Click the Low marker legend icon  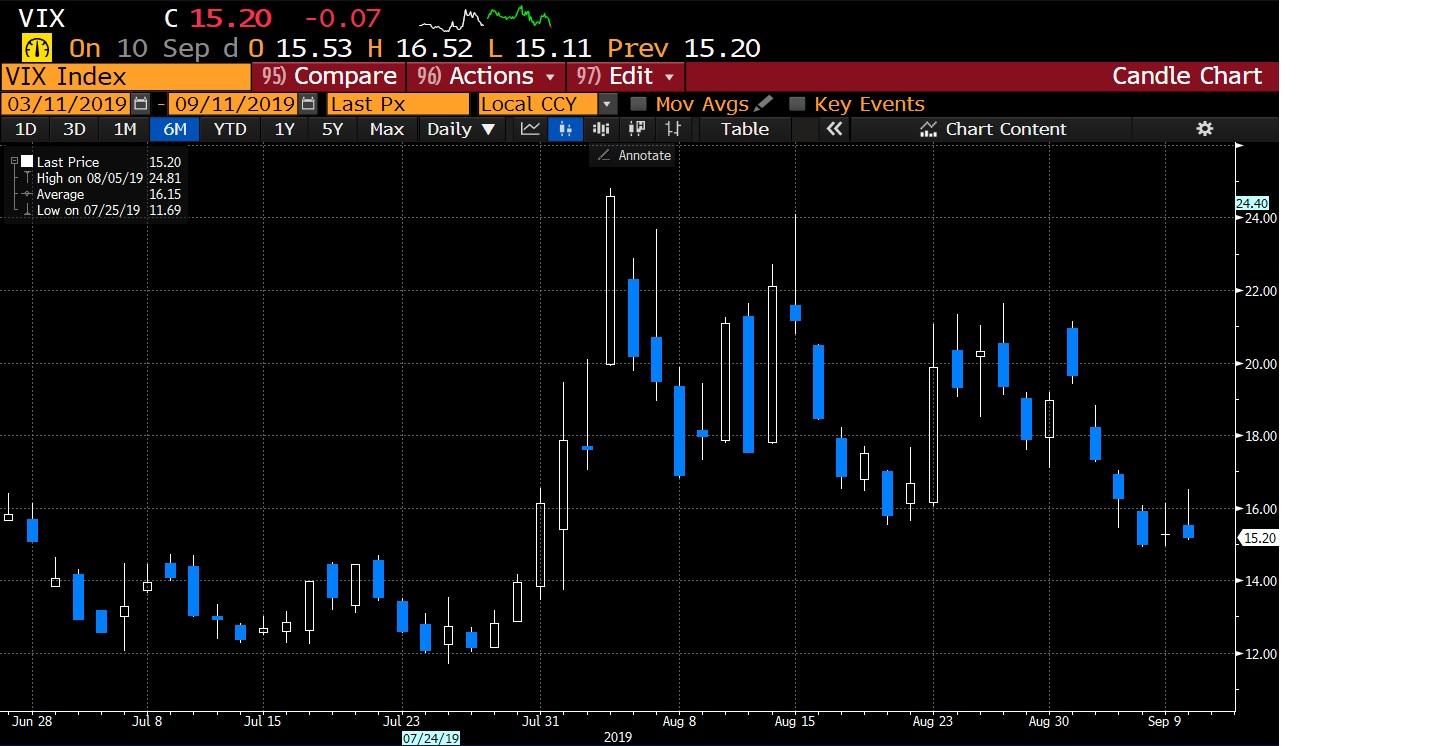click(x=27, y=210)
